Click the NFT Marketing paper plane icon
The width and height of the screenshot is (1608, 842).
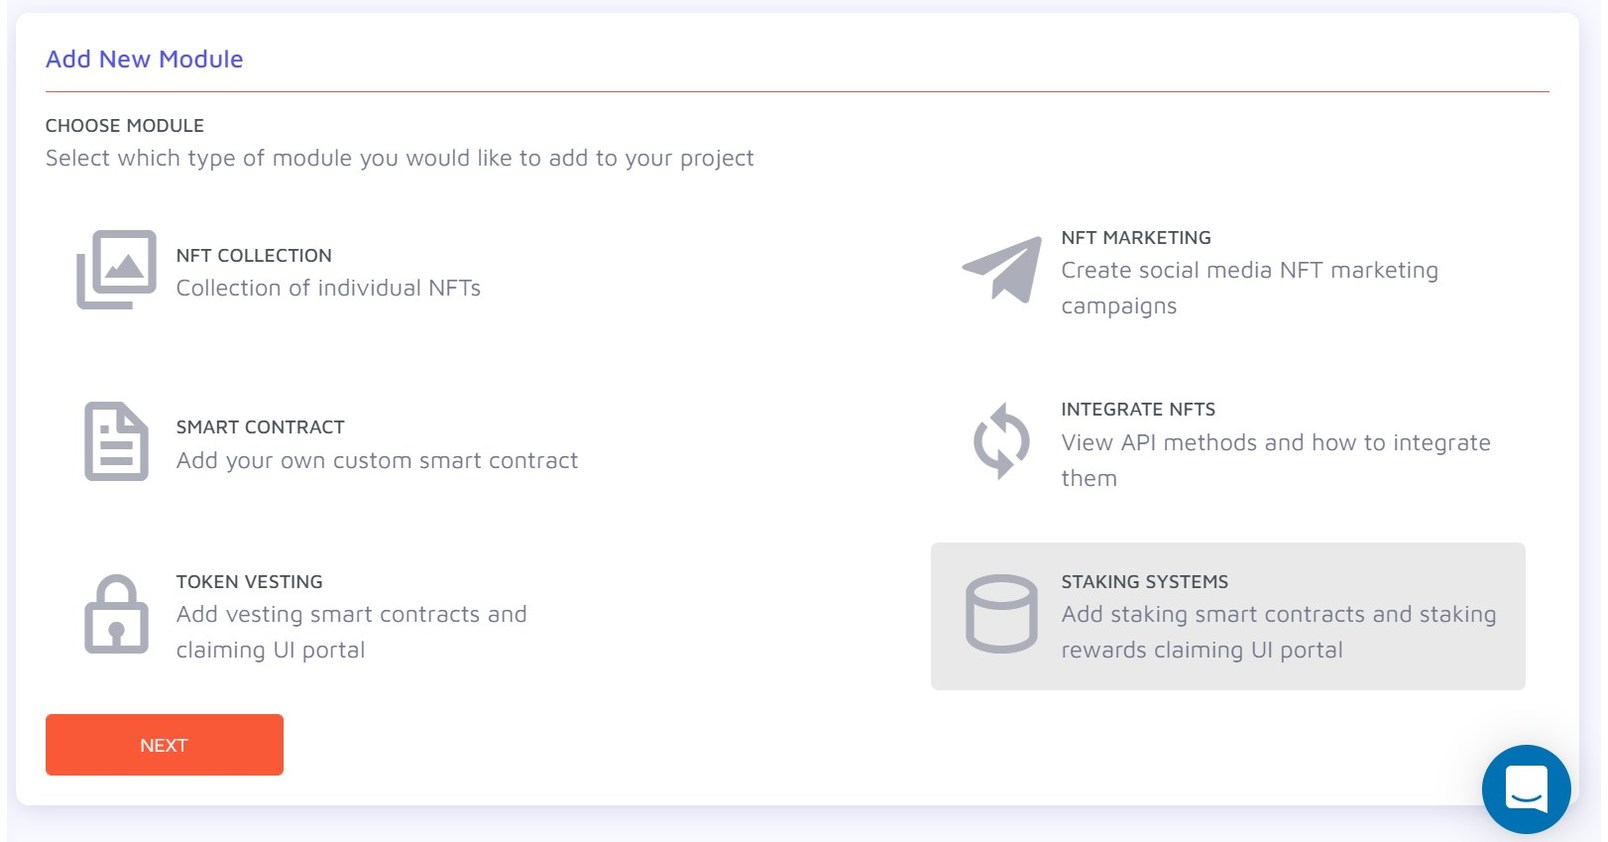[1000, 270]
